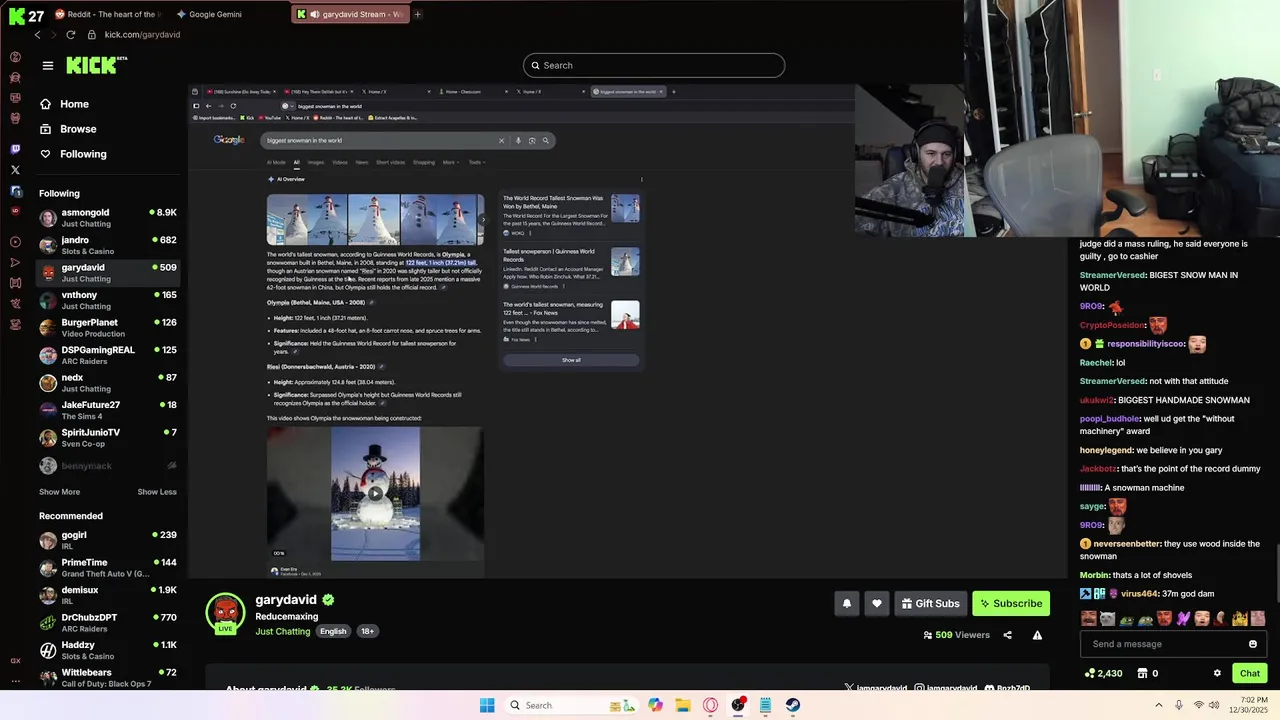Click the share stream icon
Screen dimensions: 1280x720
pyautogui.click(x=1007, y=635)
